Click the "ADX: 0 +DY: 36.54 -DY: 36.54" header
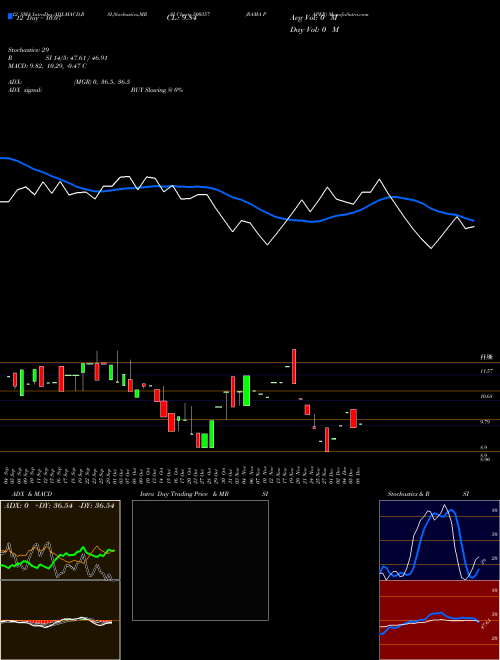The width and height of the screenshot is (500, 660). (x=59, y=506)
